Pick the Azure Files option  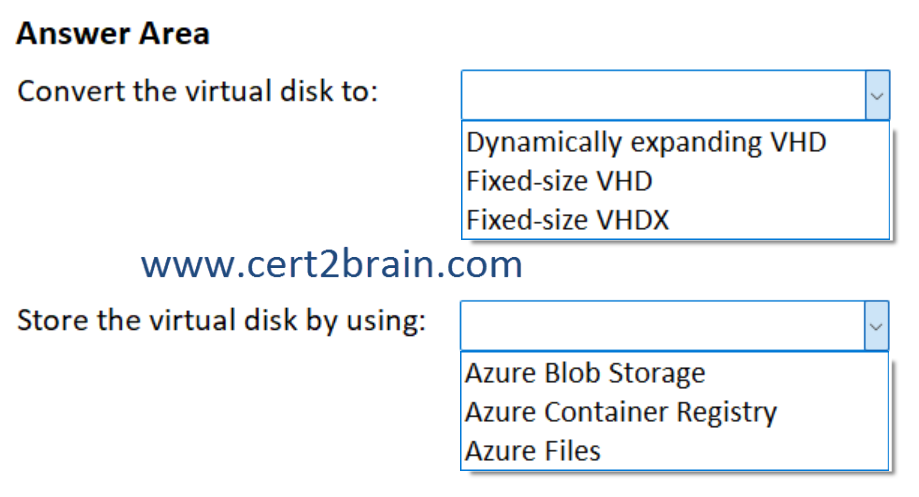click(x=533, y=450)
